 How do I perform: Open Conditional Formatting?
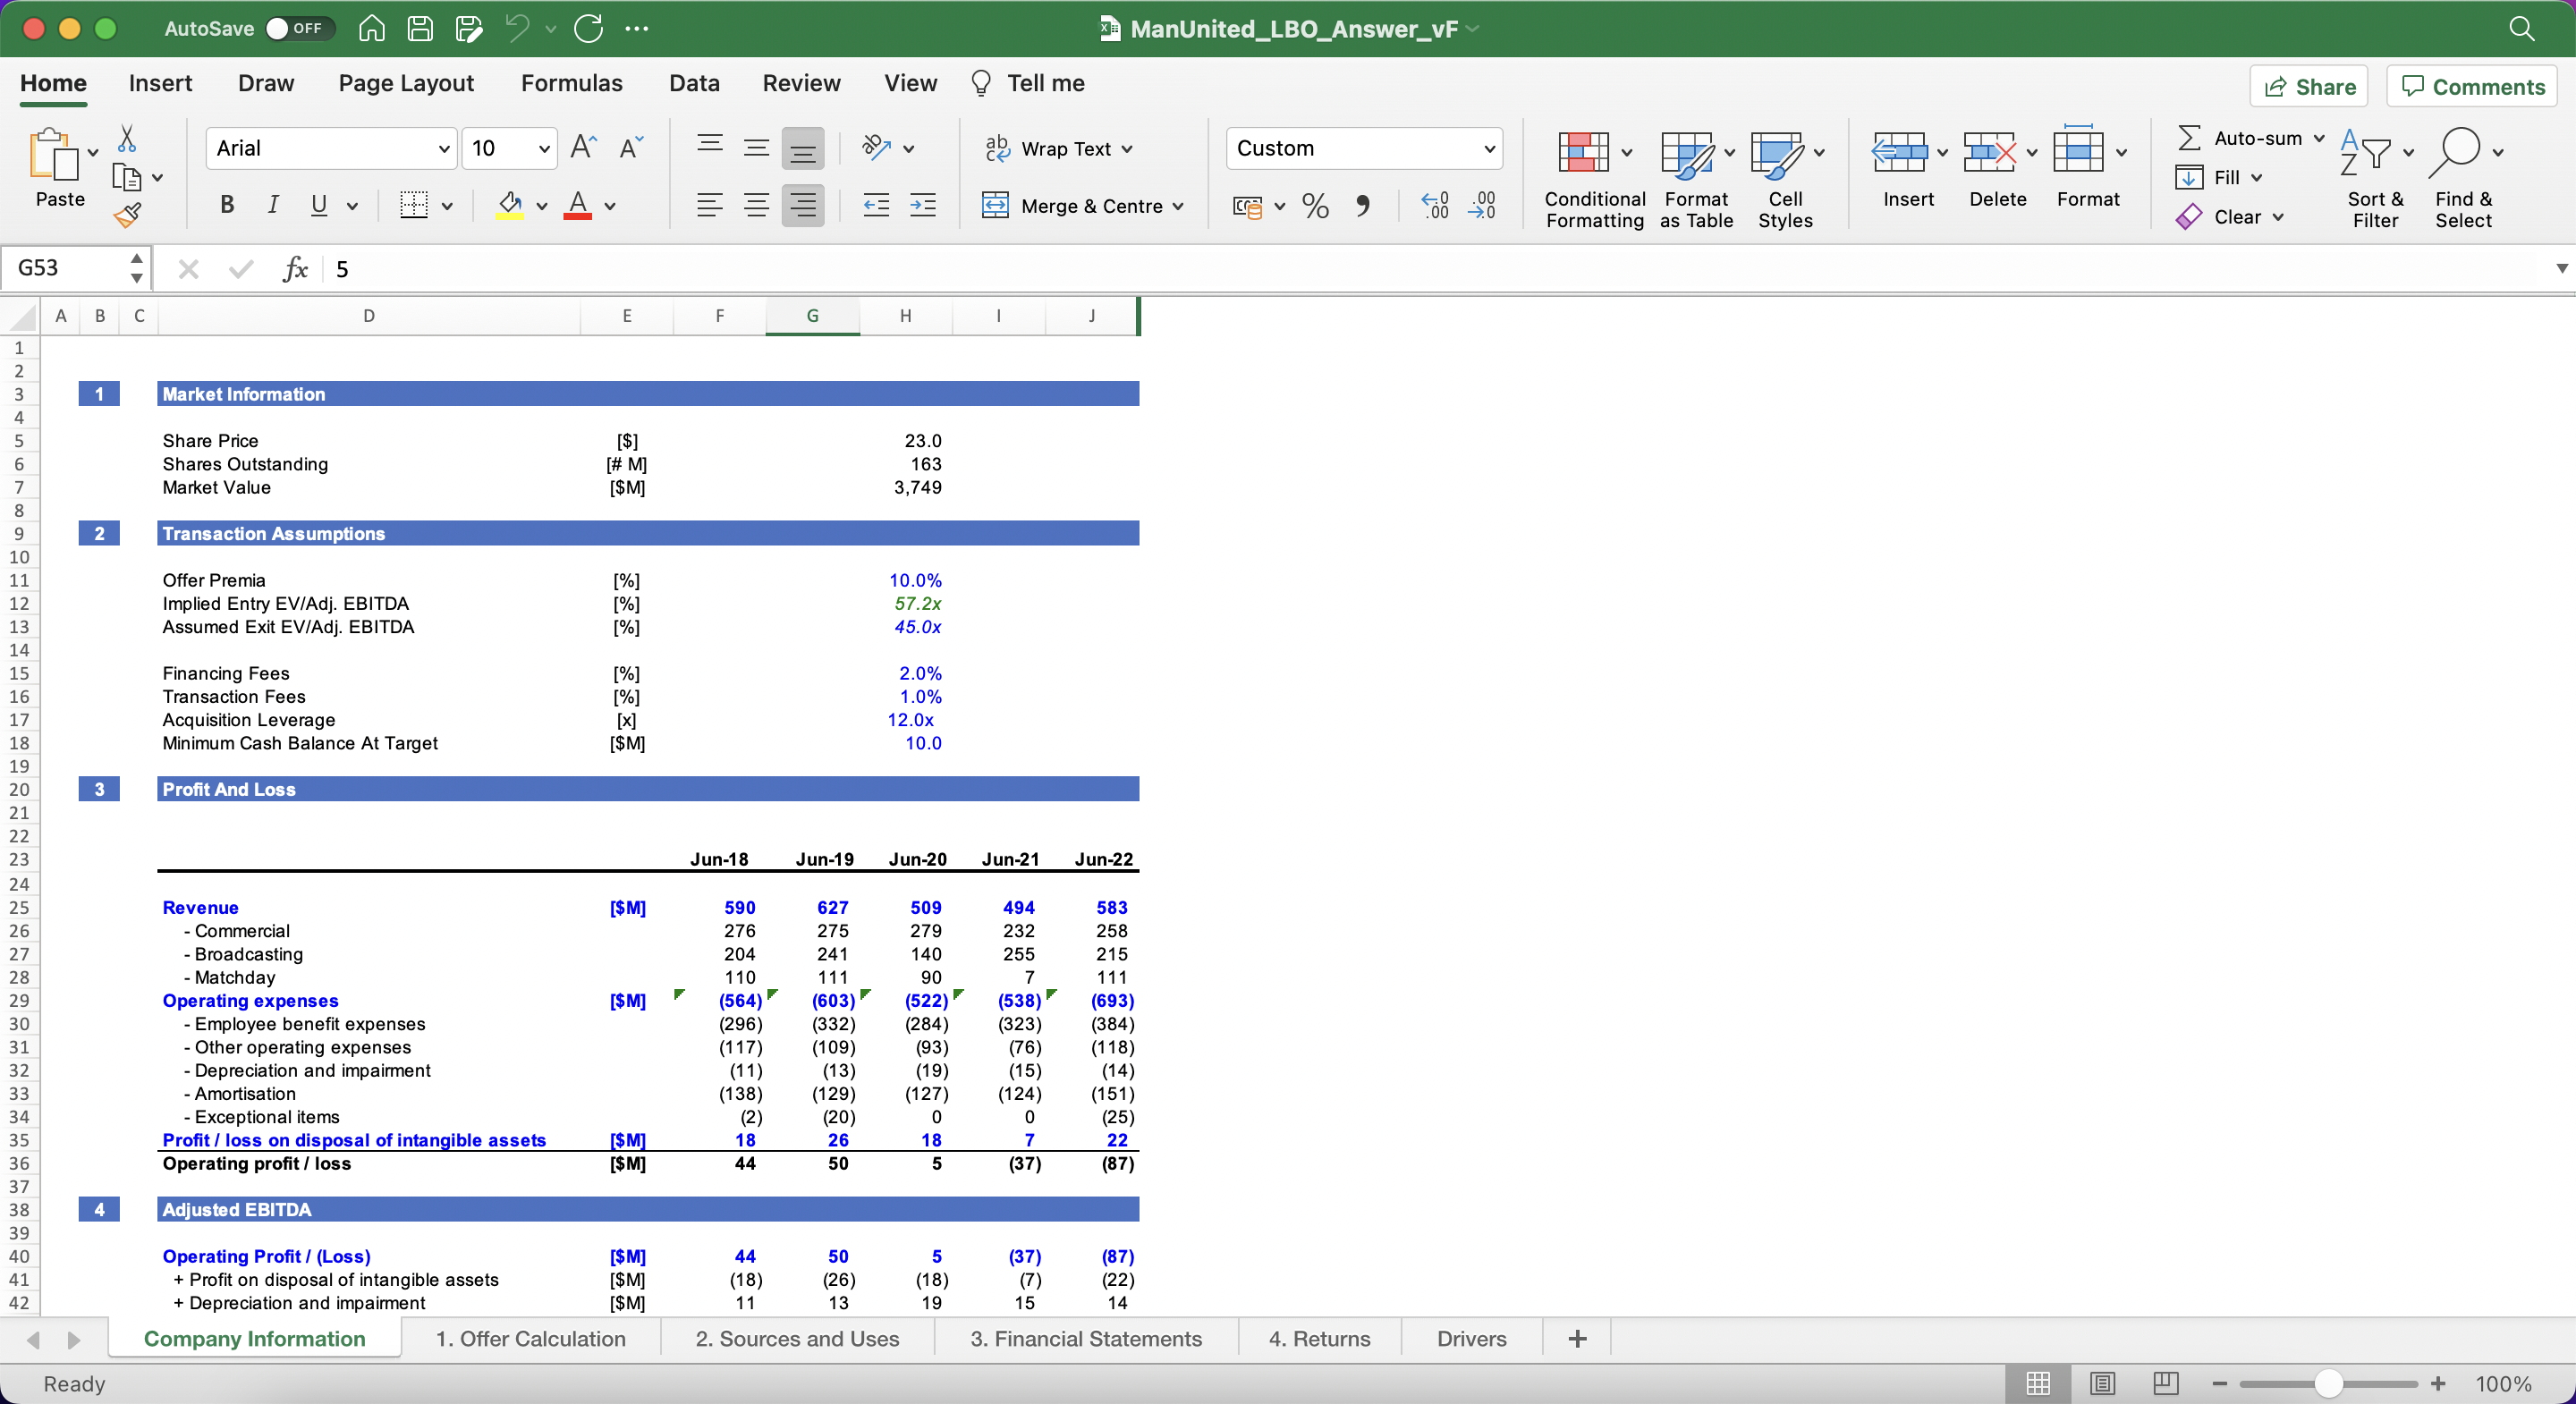pos(1594,180)
